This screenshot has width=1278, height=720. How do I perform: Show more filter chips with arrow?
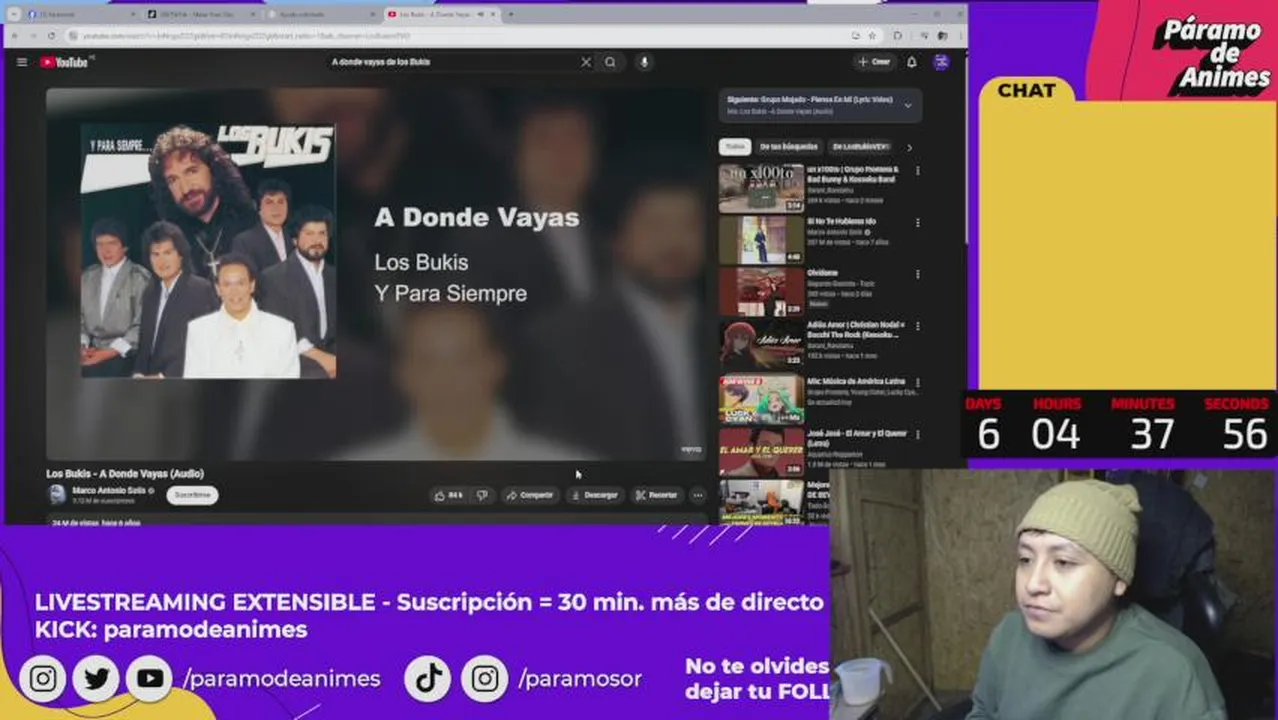pyautogui.click(x=909, y=147)
